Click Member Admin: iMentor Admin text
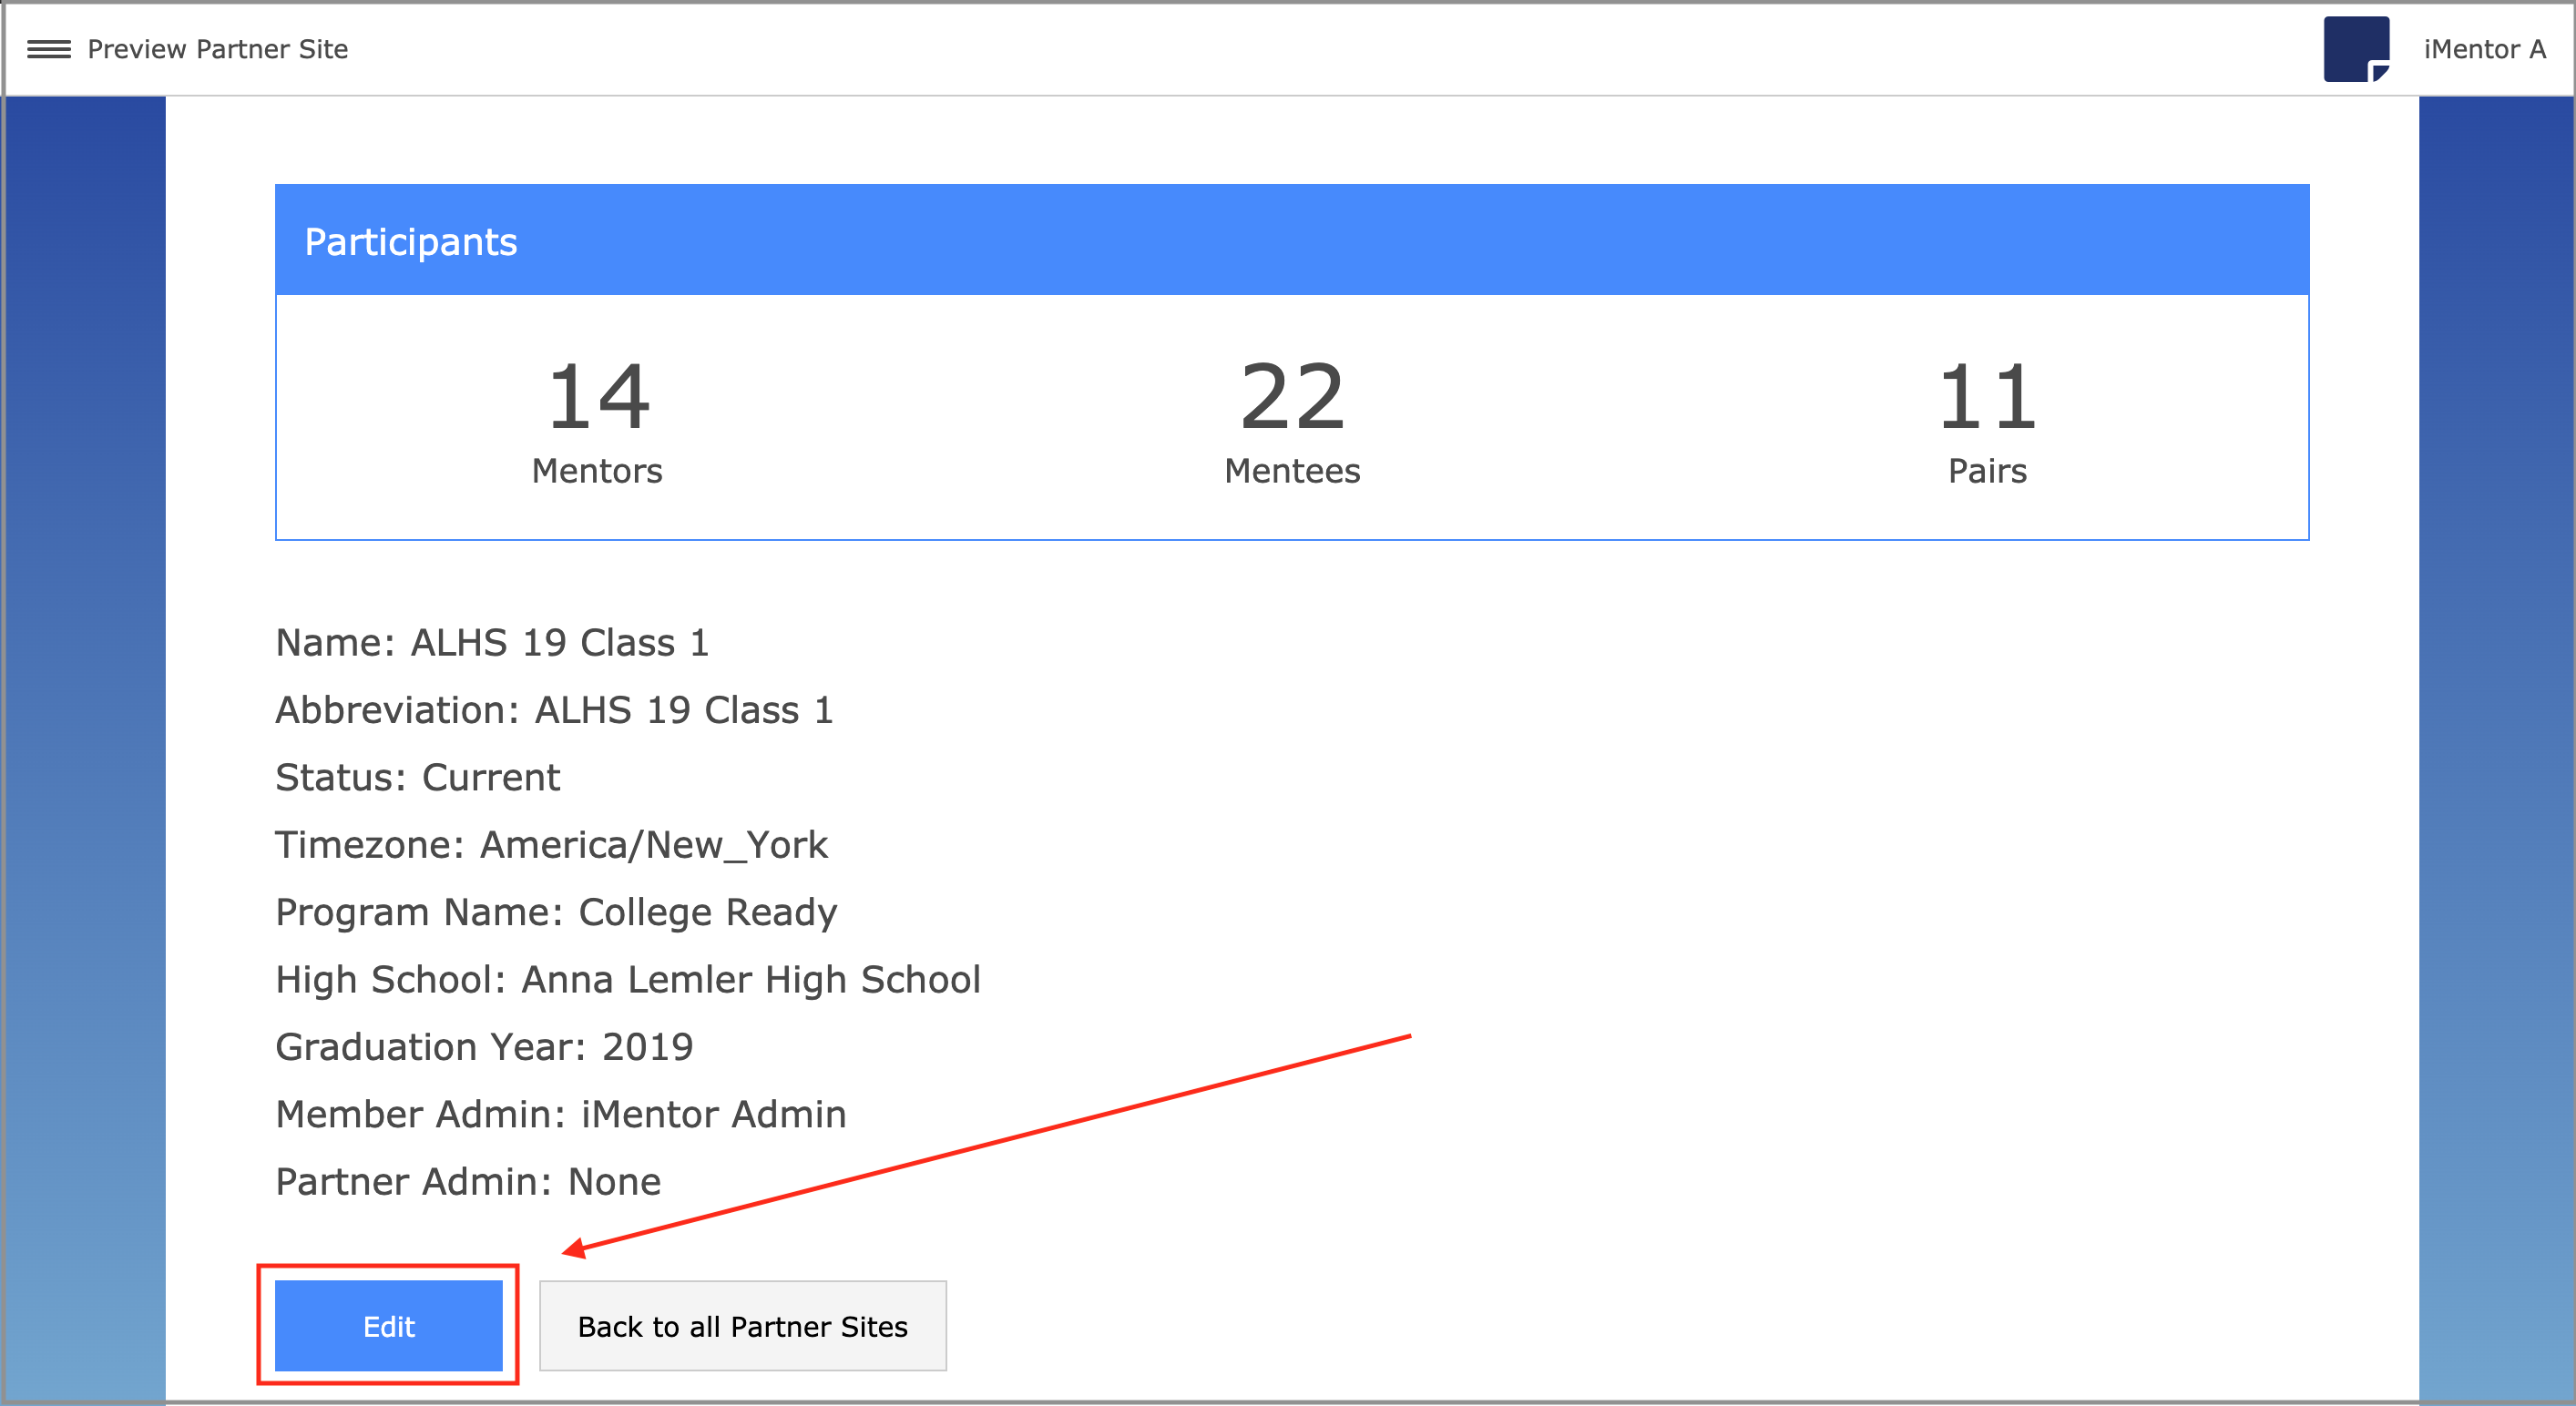Screen dimensions: 2576x1406 pyautogui.click(x=560, y=1113)
